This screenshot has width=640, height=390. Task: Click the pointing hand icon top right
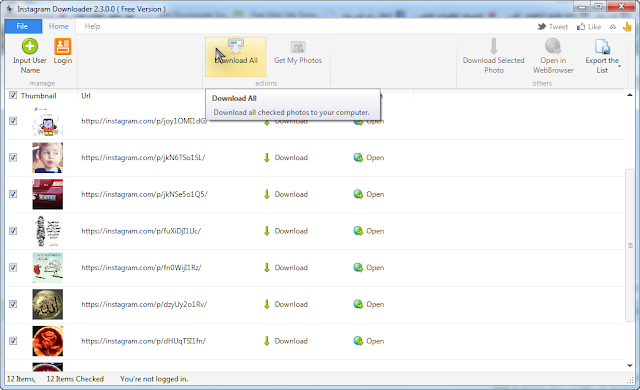[x=627, y=27]
